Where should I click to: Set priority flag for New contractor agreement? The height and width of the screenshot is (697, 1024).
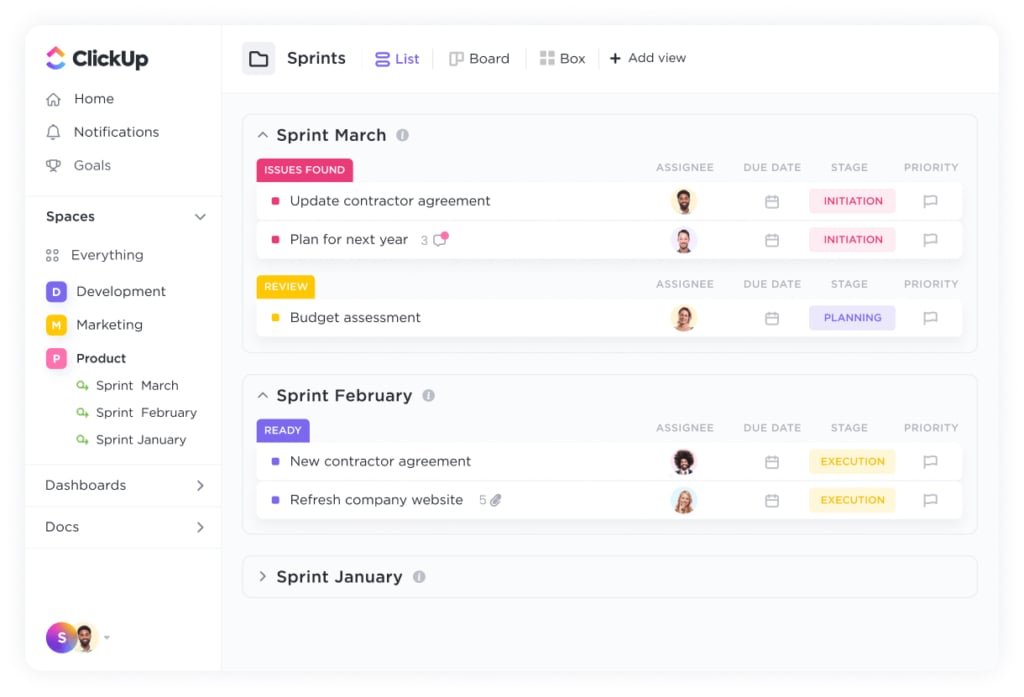931,461
